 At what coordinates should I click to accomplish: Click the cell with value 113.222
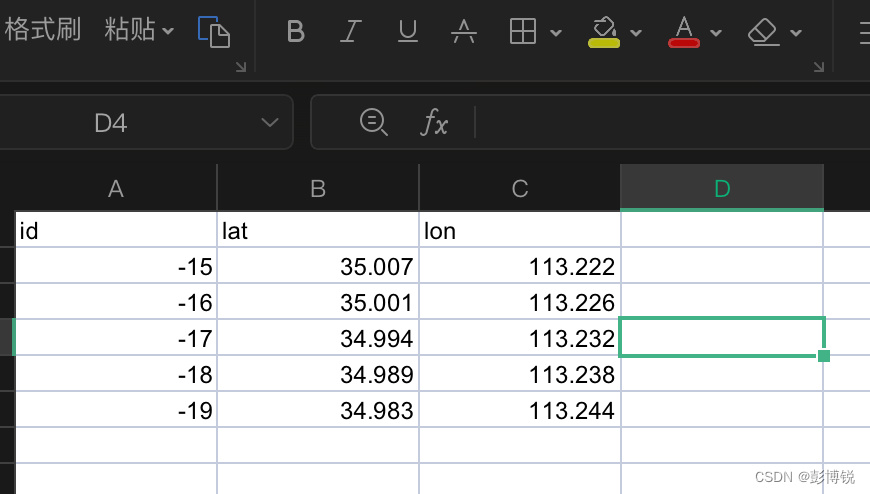click(x=520, y=266)
